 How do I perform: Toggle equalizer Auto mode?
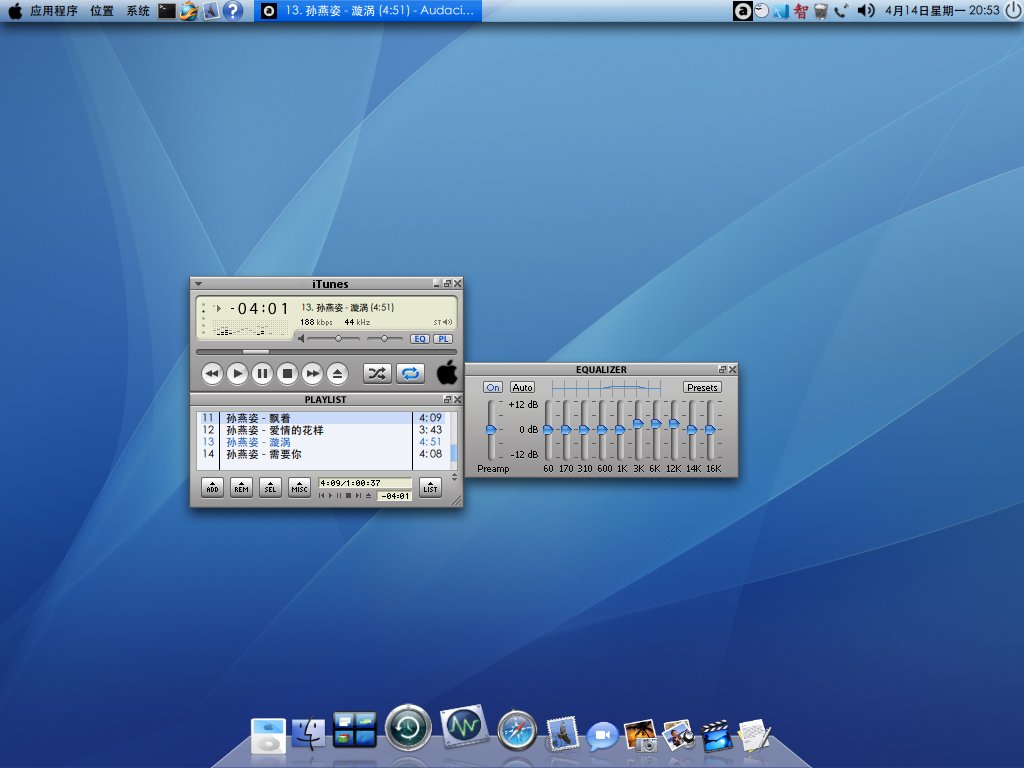(522, 387)
